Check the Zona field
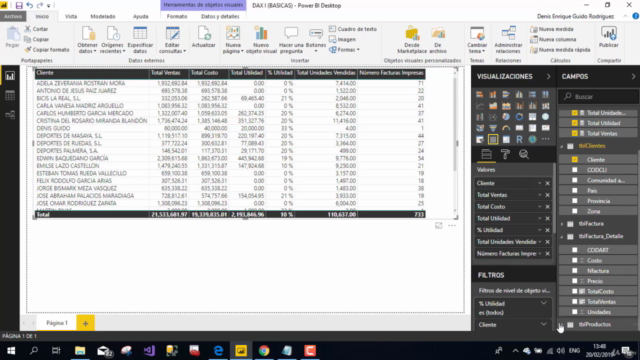640x360 pixels. pyautogui.click(x=575, y=211)
